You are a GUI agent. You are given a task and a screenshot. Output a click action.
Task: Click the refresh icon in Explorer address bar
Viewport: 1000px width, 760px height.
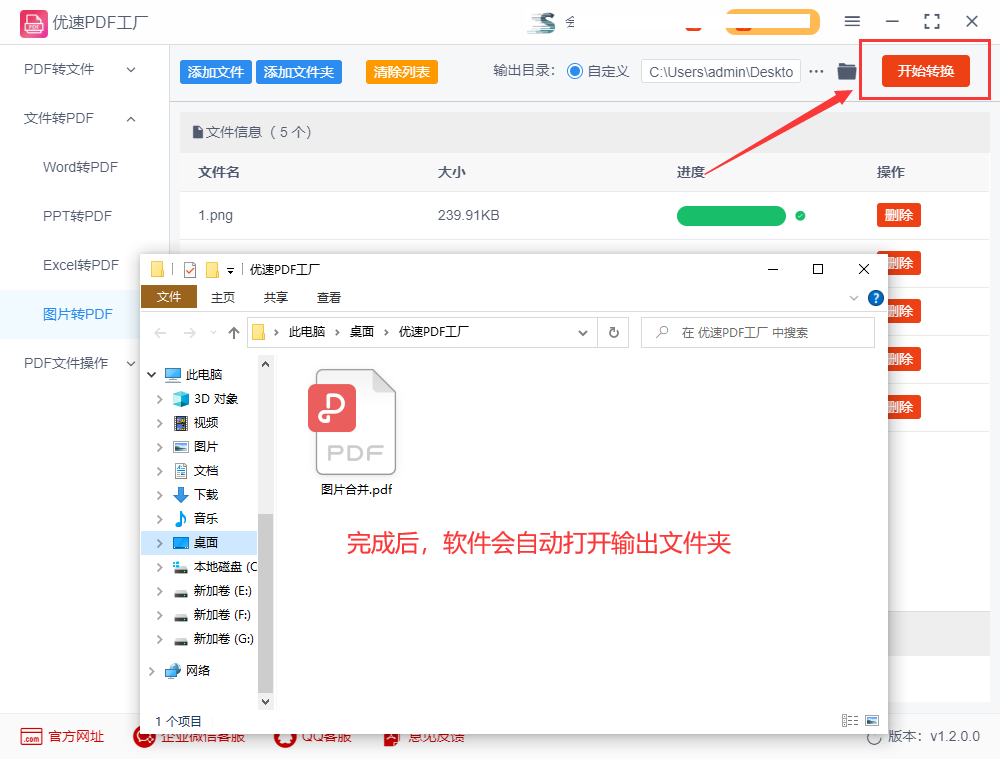(x=614, y=332)
